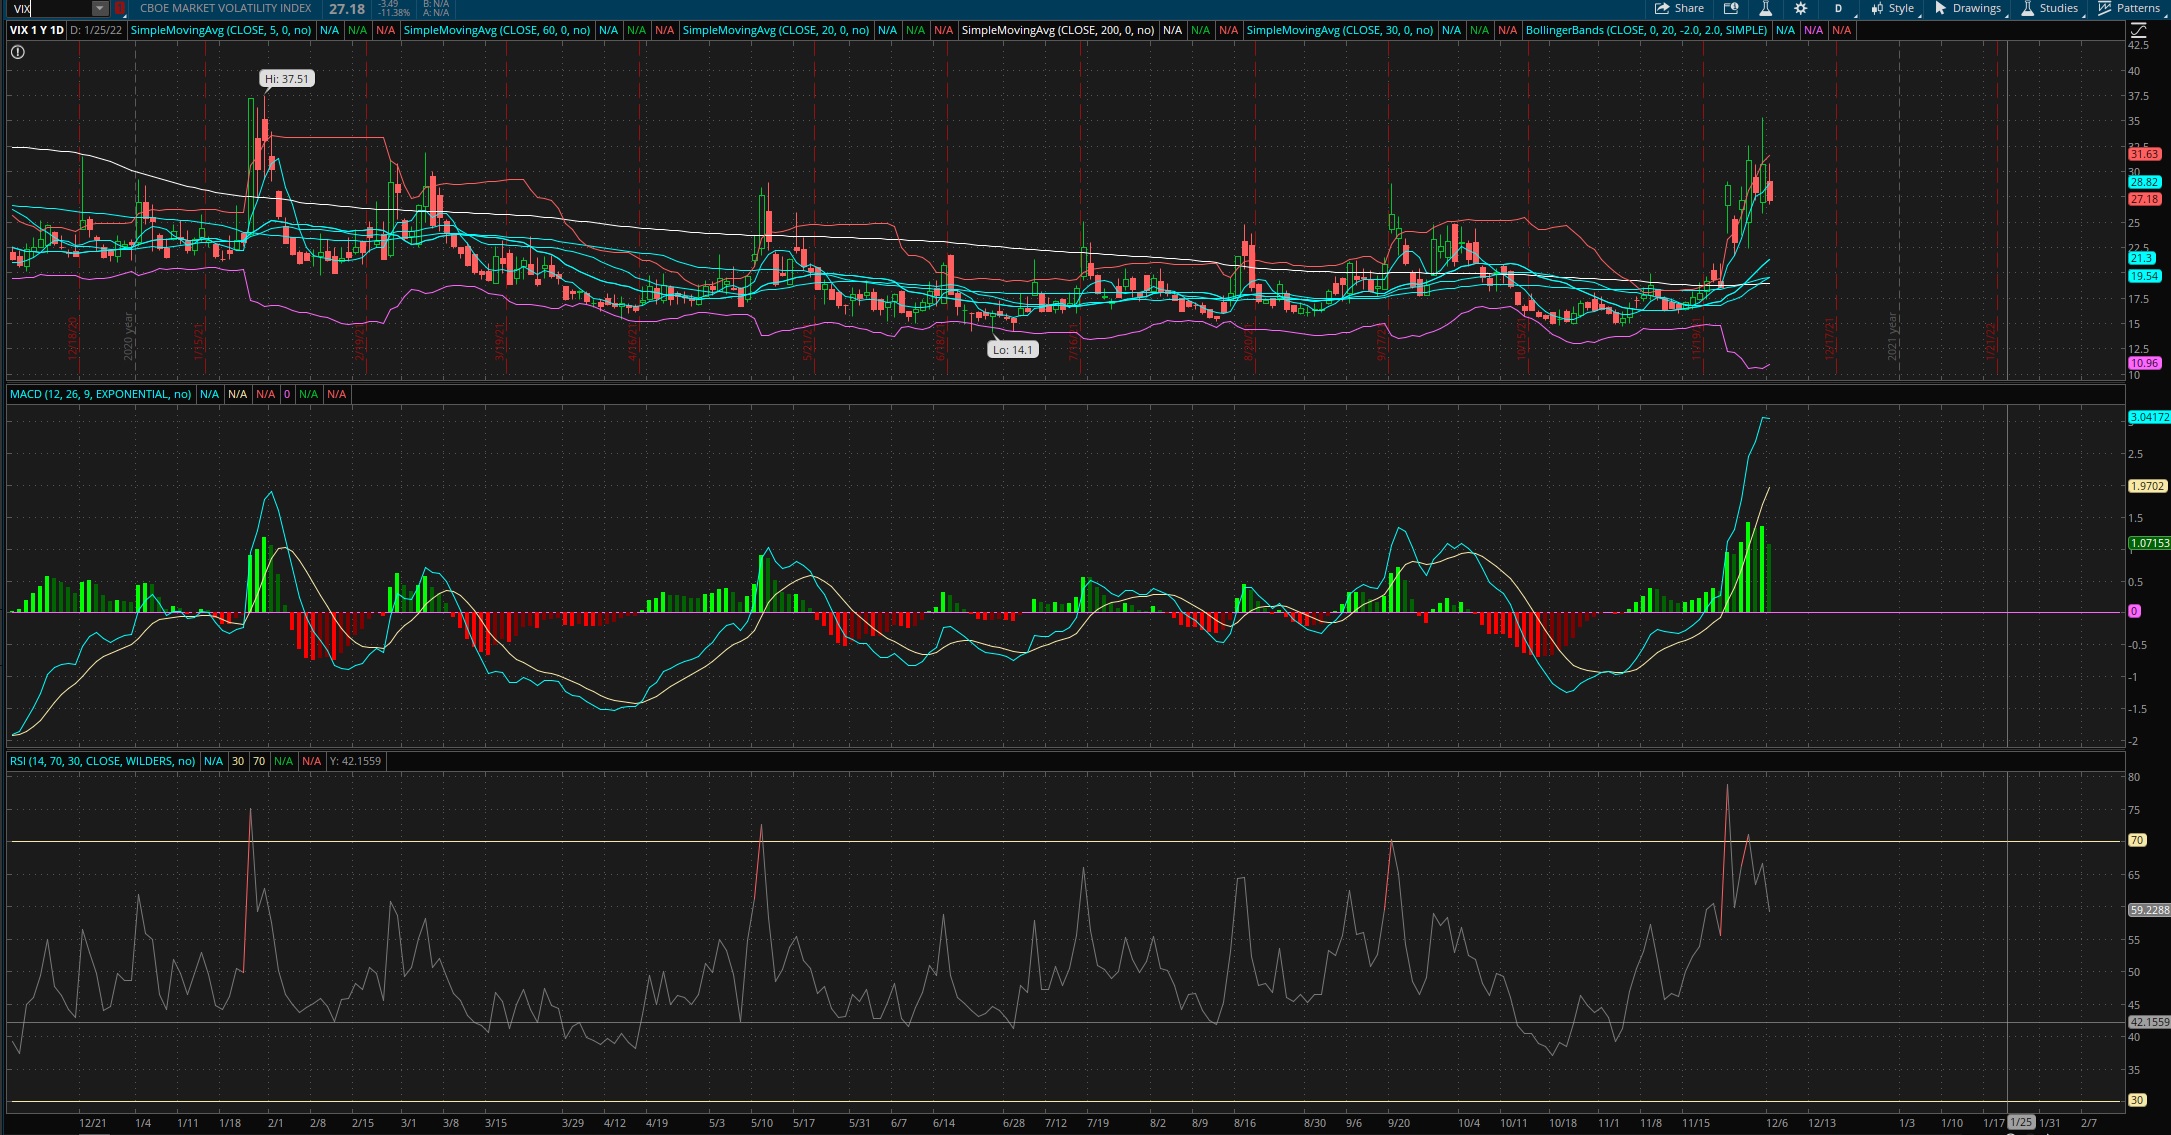Click the red symbol link icon
The width and height of the screenshot is (2171, 1135).
[x=120, y=8]
